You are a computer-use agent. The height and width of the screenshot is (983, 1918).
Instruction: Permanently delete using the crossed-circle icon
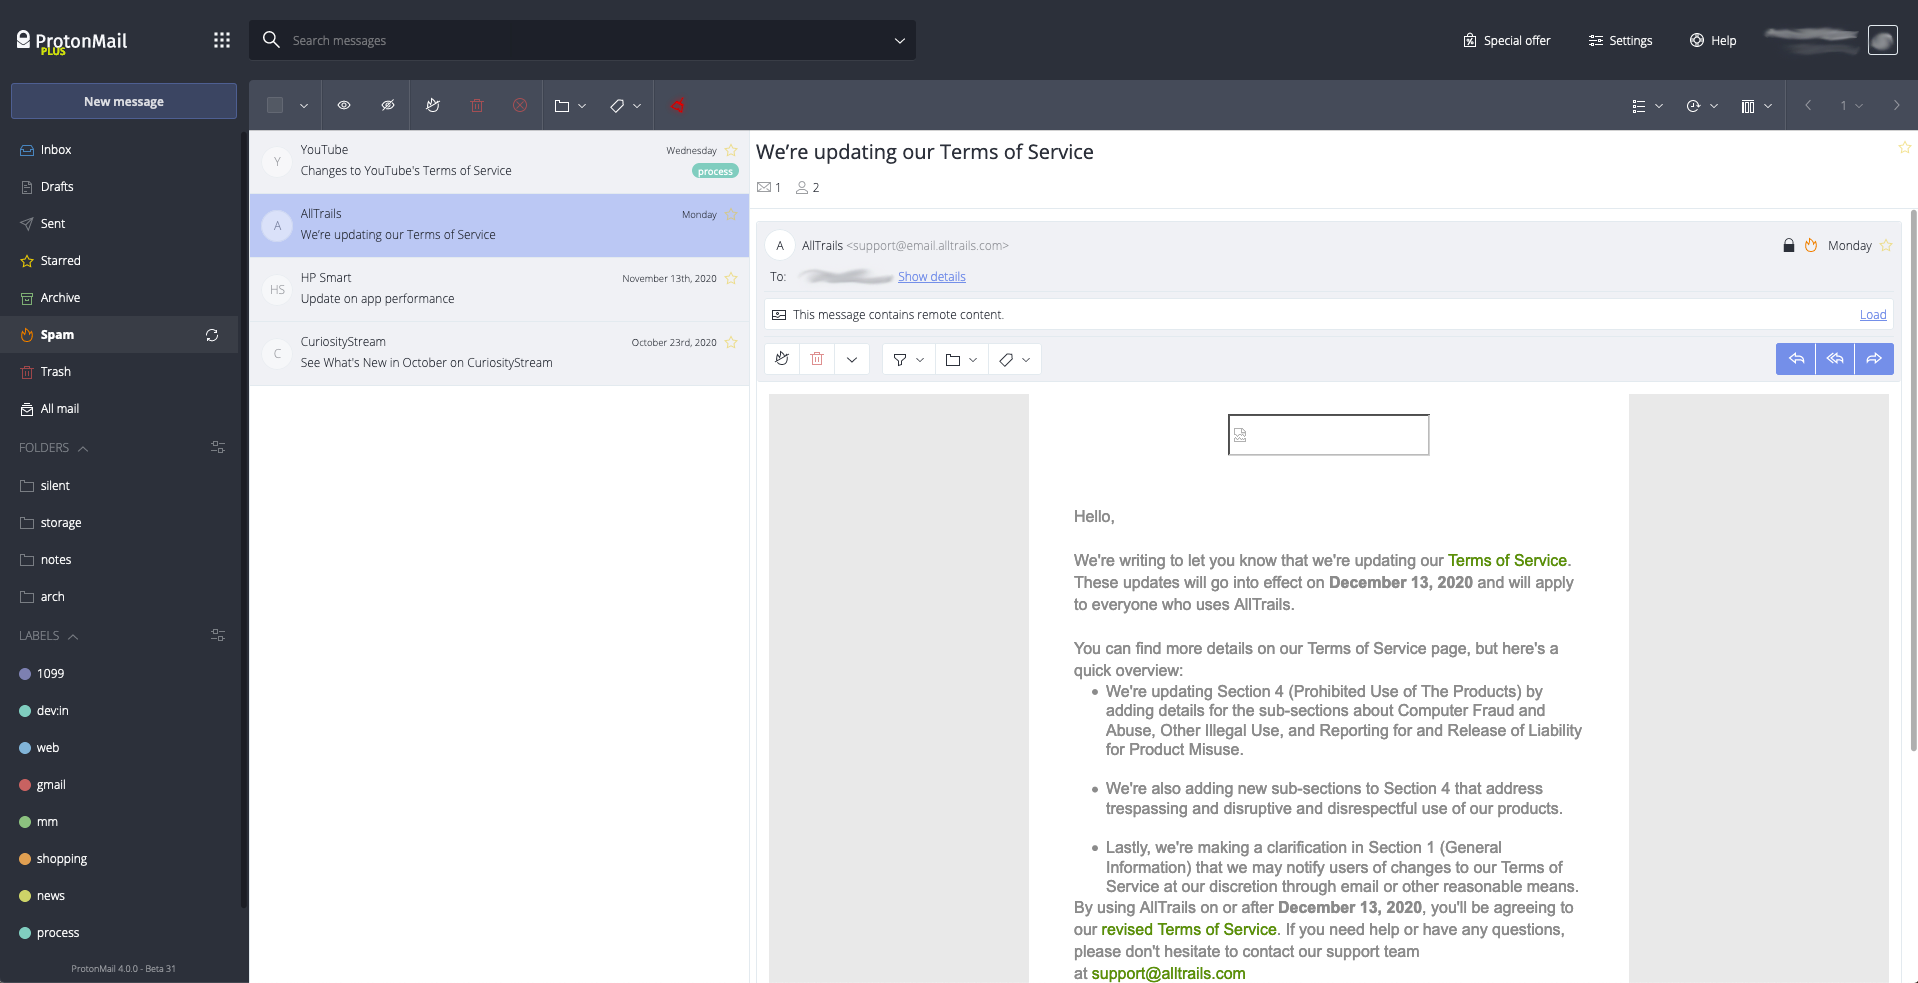[519, 105]
